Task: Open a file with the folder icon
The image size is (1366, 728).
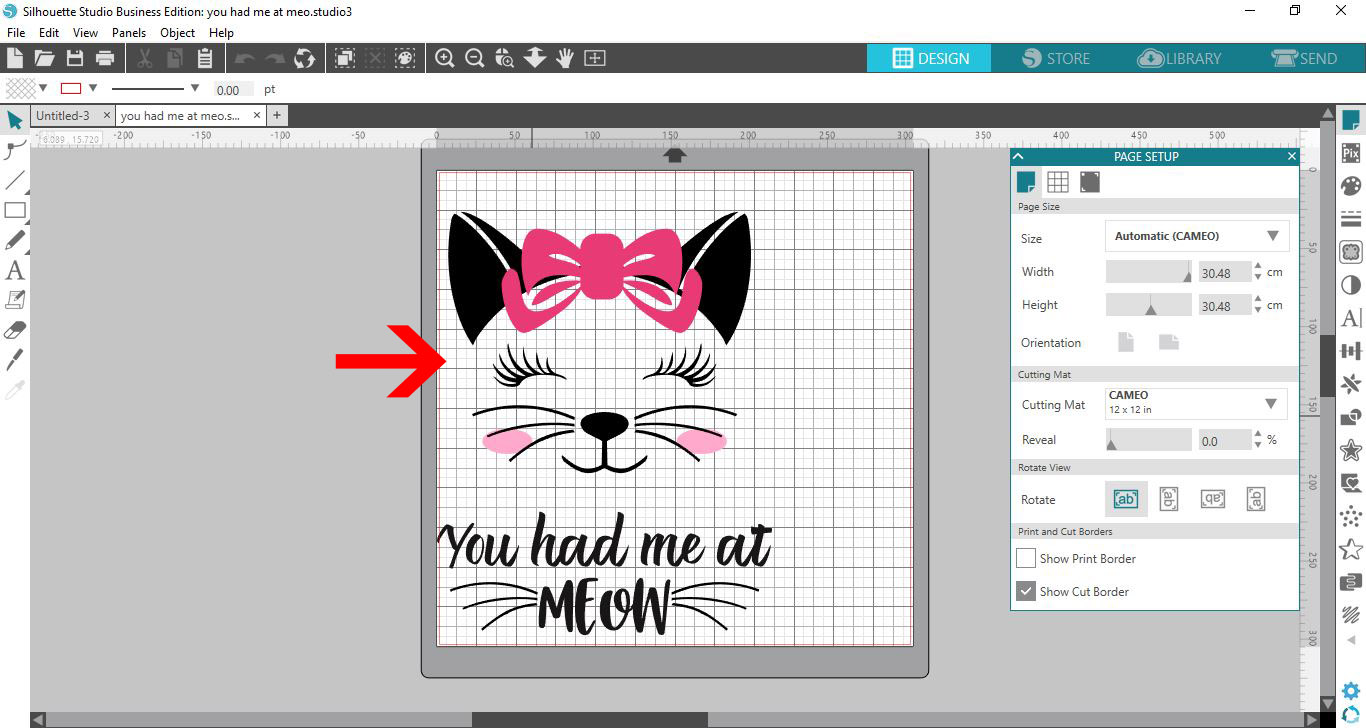Action: (44, 58)
